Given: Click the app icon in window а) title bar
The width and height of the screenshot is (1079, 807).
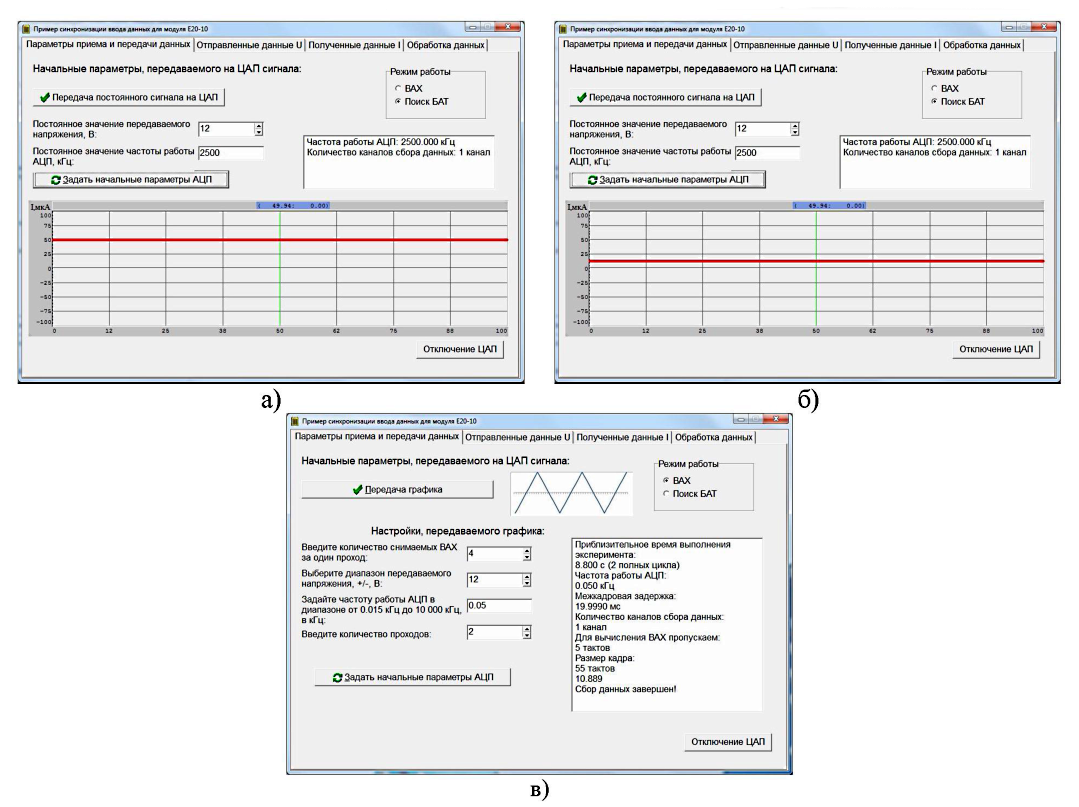Looking at the screenshot, I should (x=26, y=29).
